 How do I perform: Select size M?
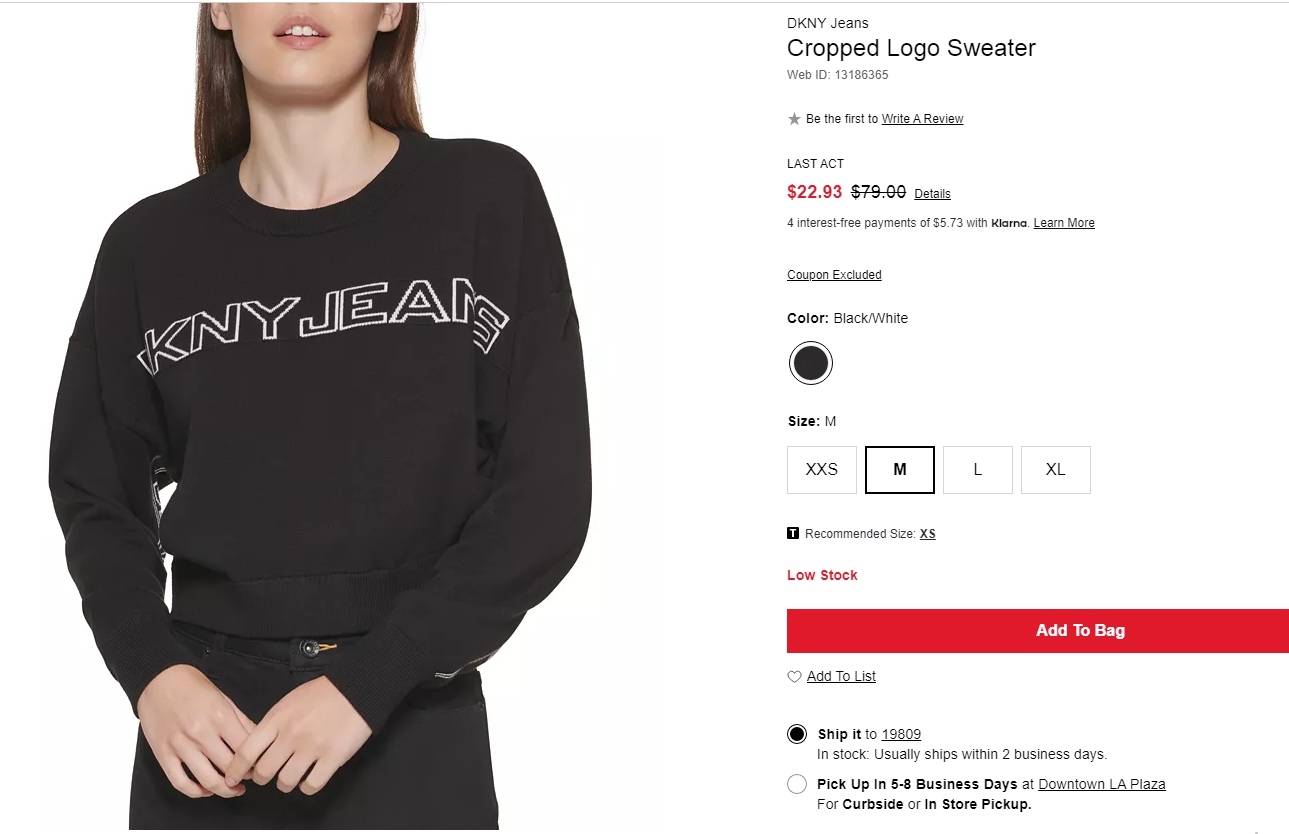pyautogui.click(x=900, y=470)
